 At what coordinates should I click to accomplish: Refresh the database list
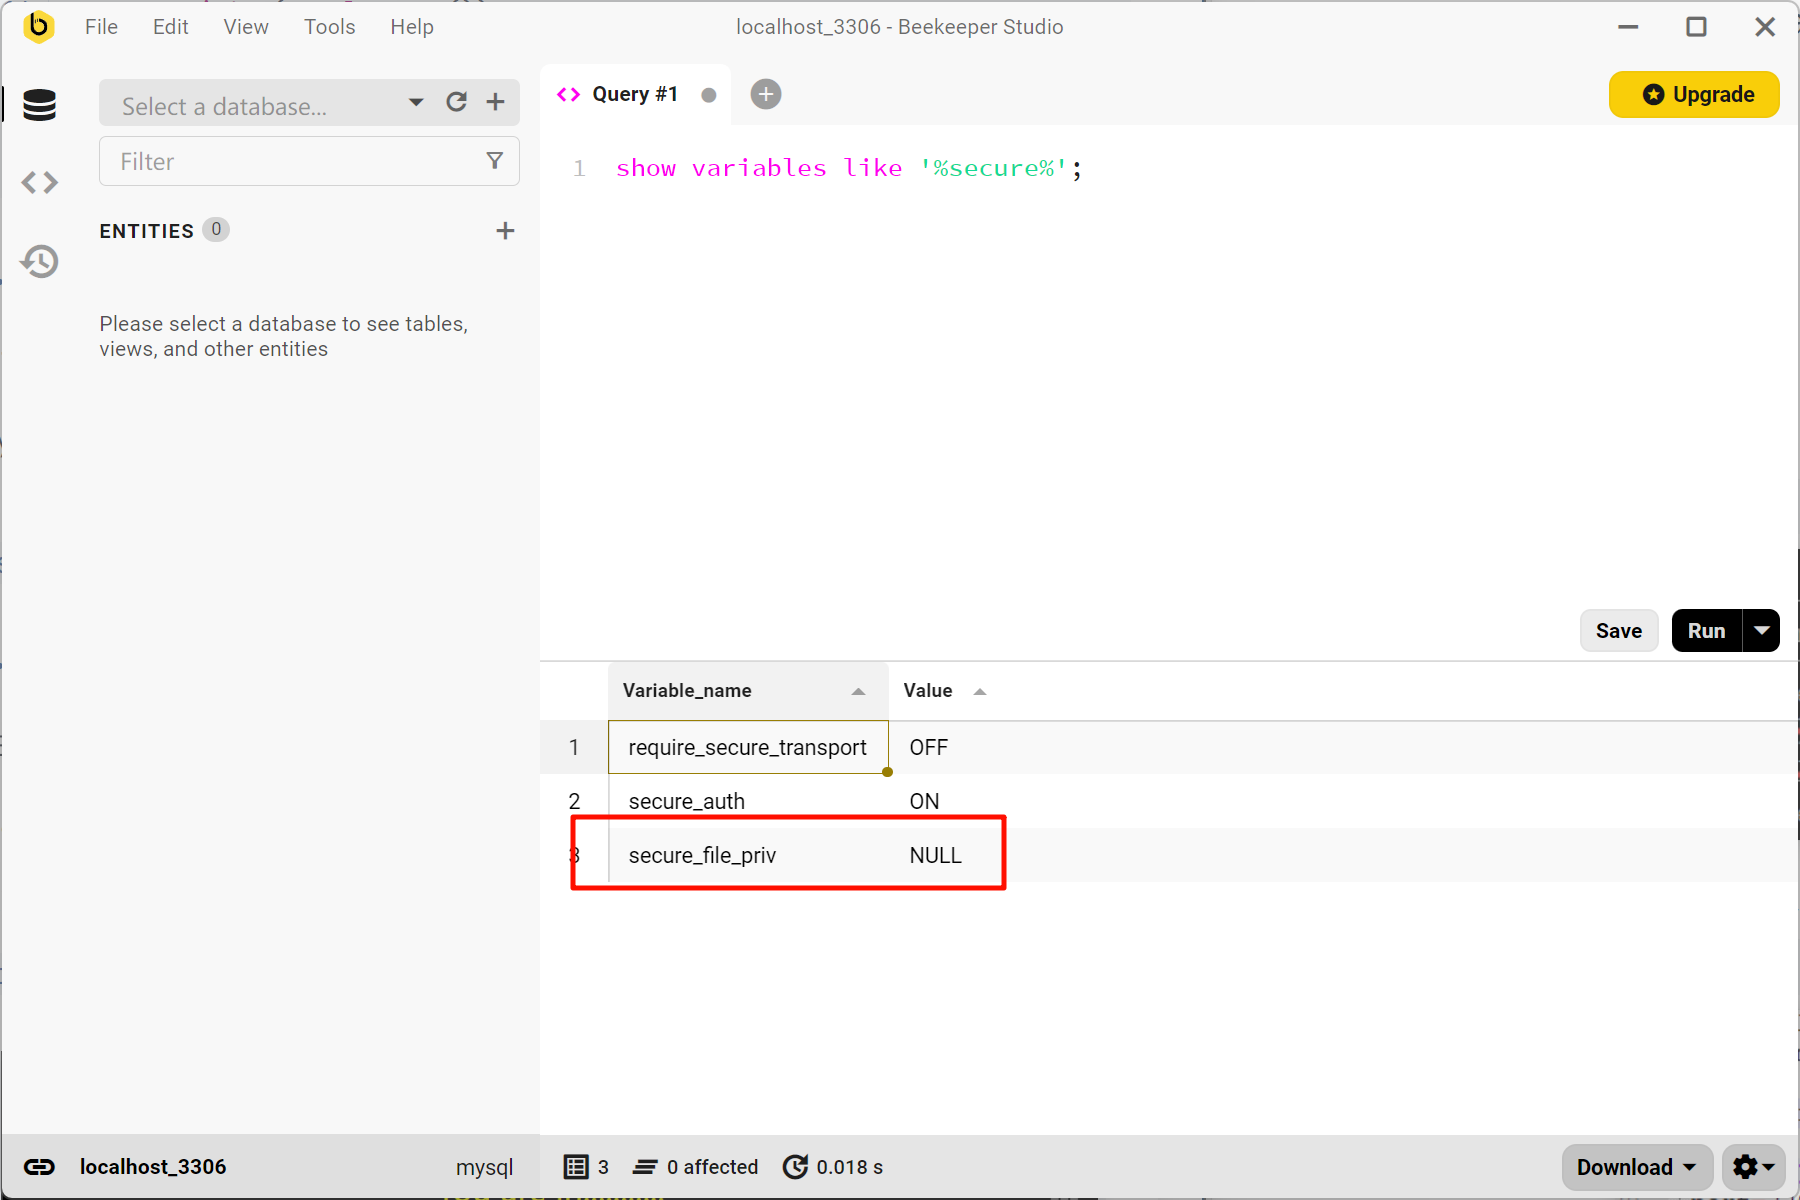[x=457, y=102]
